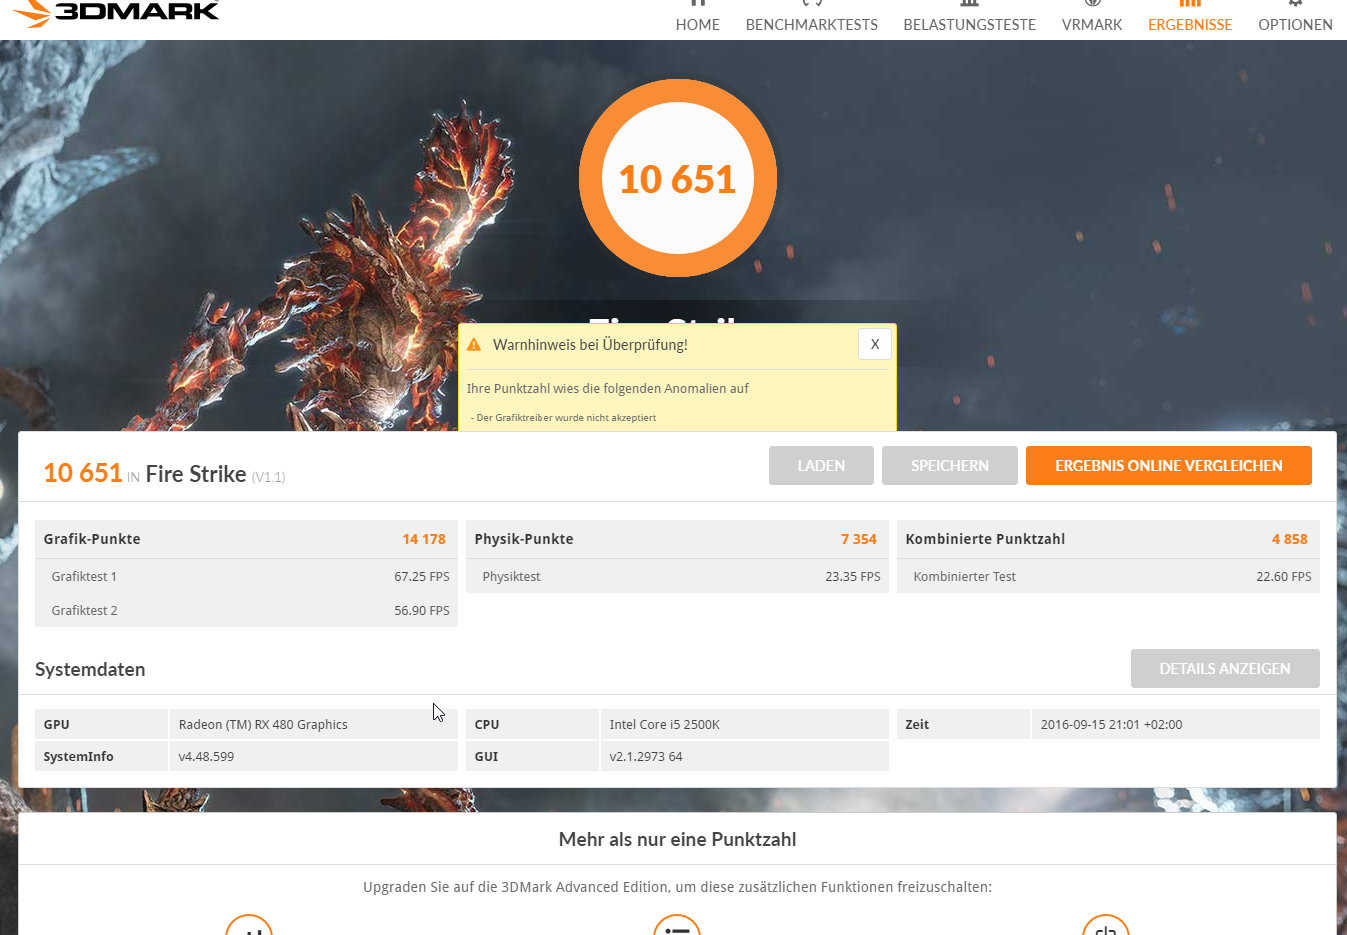Click Zeit value 2016-09-15 21:01 +02:00
Viewport: 1347px width, 935px height.
pos(1111,725)
